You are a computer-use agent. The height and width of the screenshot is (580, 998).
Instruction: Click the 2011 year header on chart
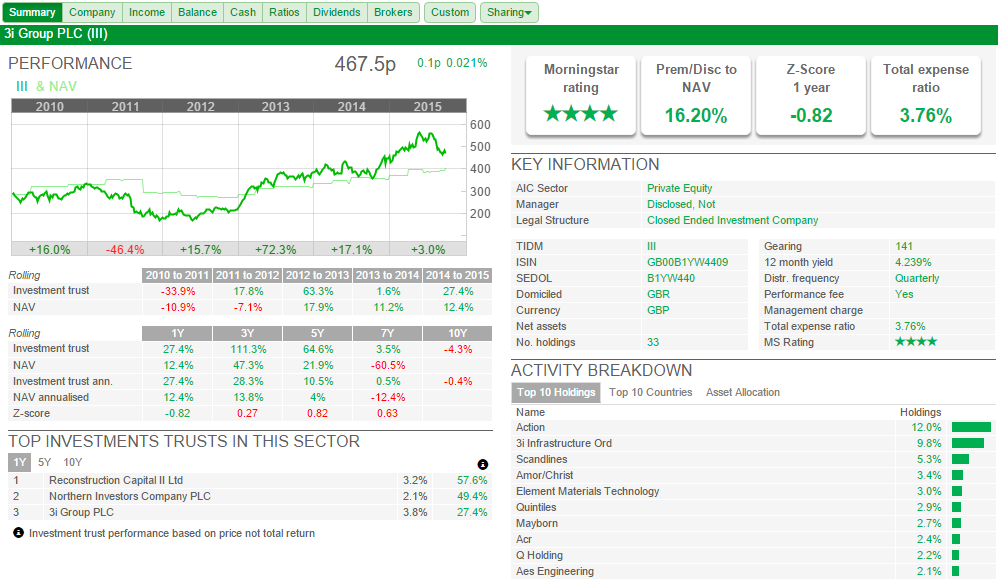tap(125, 106)
